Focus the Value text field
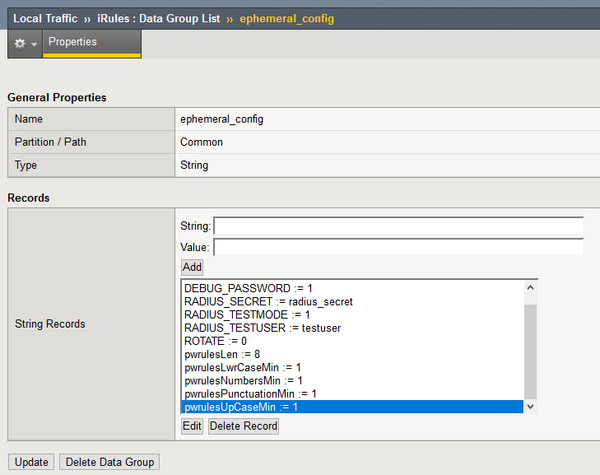This screenshot has width=600, height=475. tap(398, 247)
